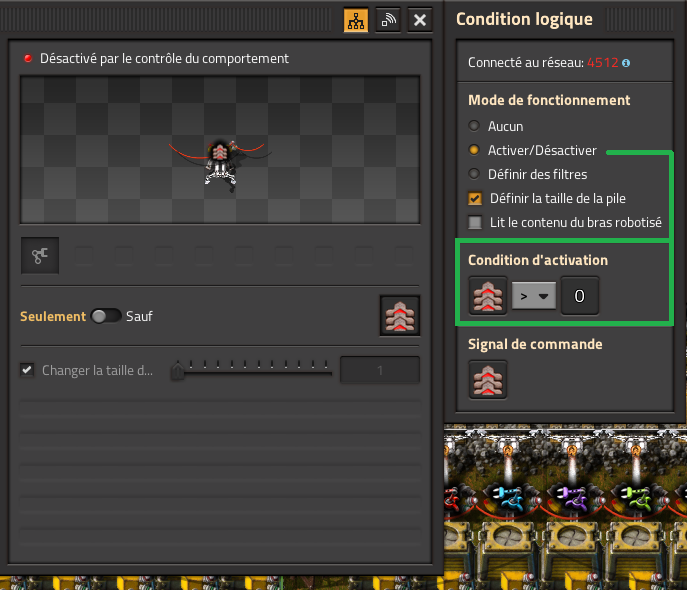Click the Condition d'activation heading
The image size is (687, 590).
538,260
